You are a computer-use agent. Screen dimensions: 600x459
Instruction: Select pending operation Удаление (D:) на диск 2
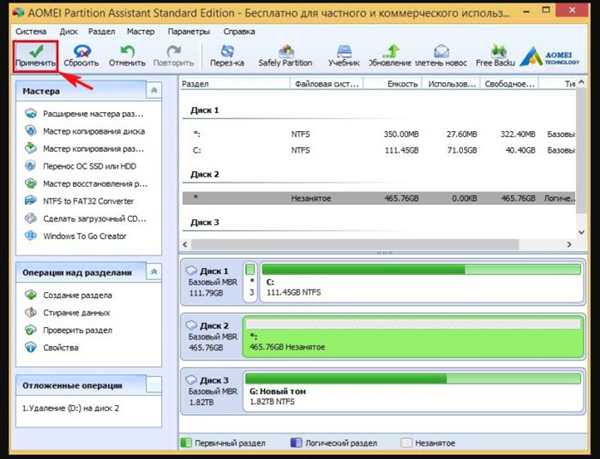(70, 408)
